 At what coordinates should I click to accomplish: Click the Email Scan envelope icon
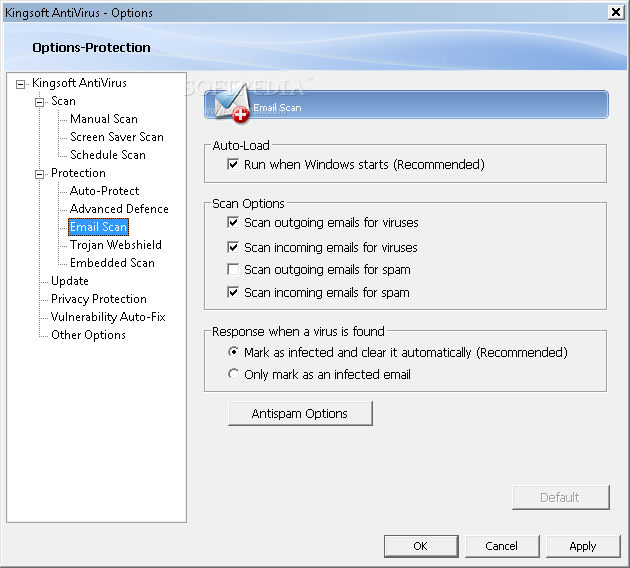tap(232, 104)
